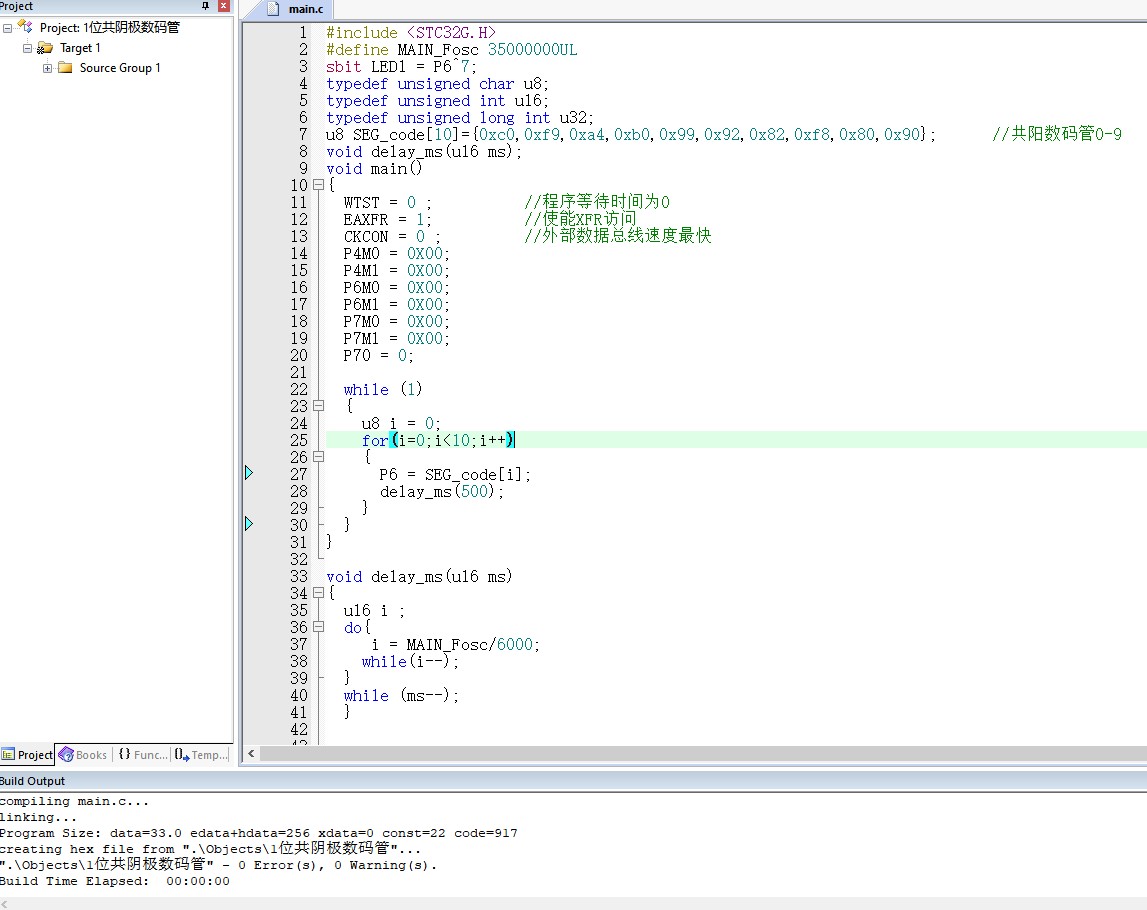Viewport: 1147px width, 910px height.
Task: Expand the Source Group 1 tree node
Action: point(47,68)
